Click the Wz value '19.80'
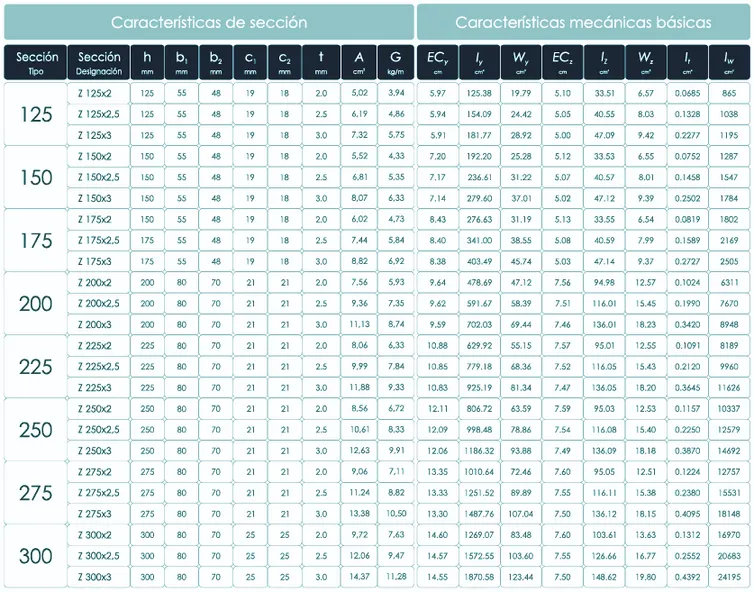The image size is (754, 592). click(646, 577)
